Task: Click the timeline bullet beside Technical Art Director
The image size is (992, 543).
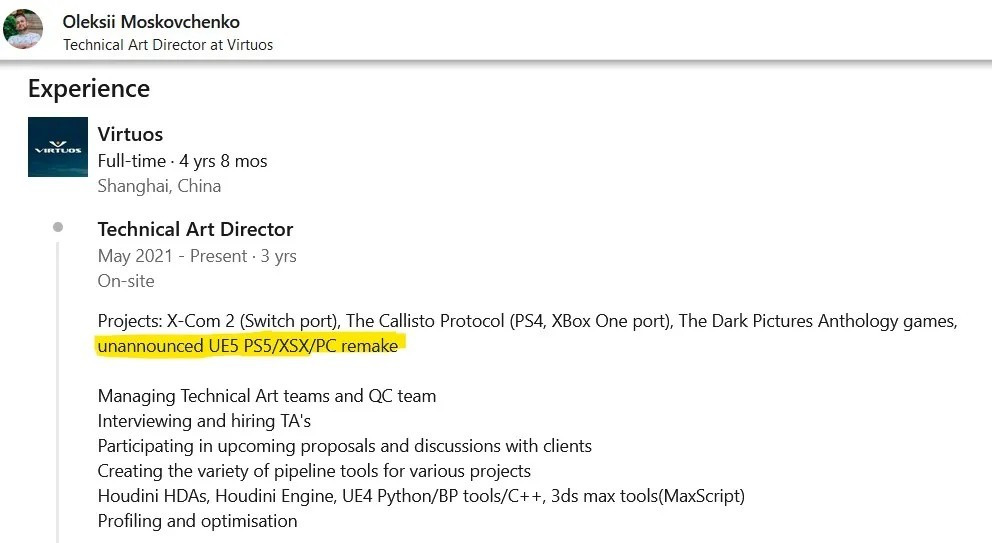Action: (x=58, y=228)
